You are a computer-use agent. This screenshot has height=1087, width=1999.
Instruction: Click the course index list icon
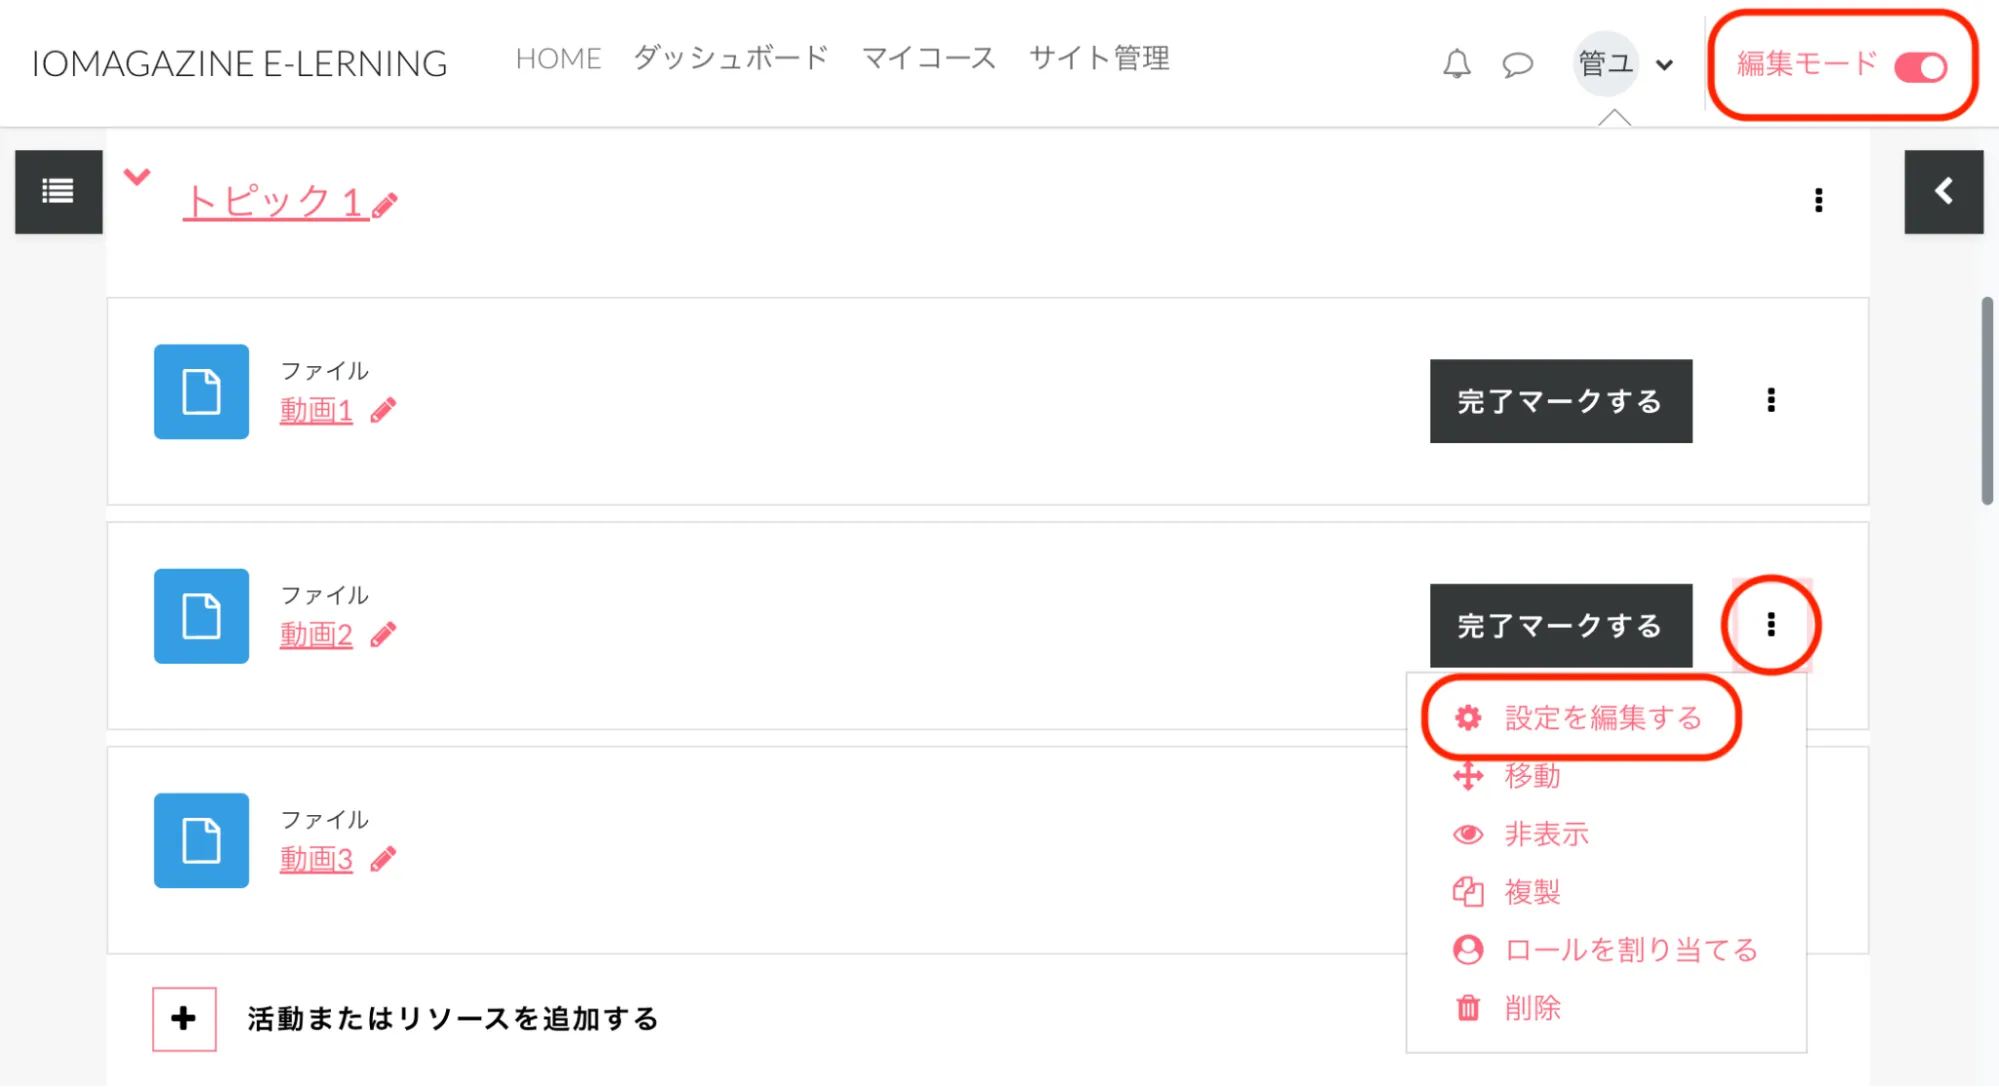[58, 191]
